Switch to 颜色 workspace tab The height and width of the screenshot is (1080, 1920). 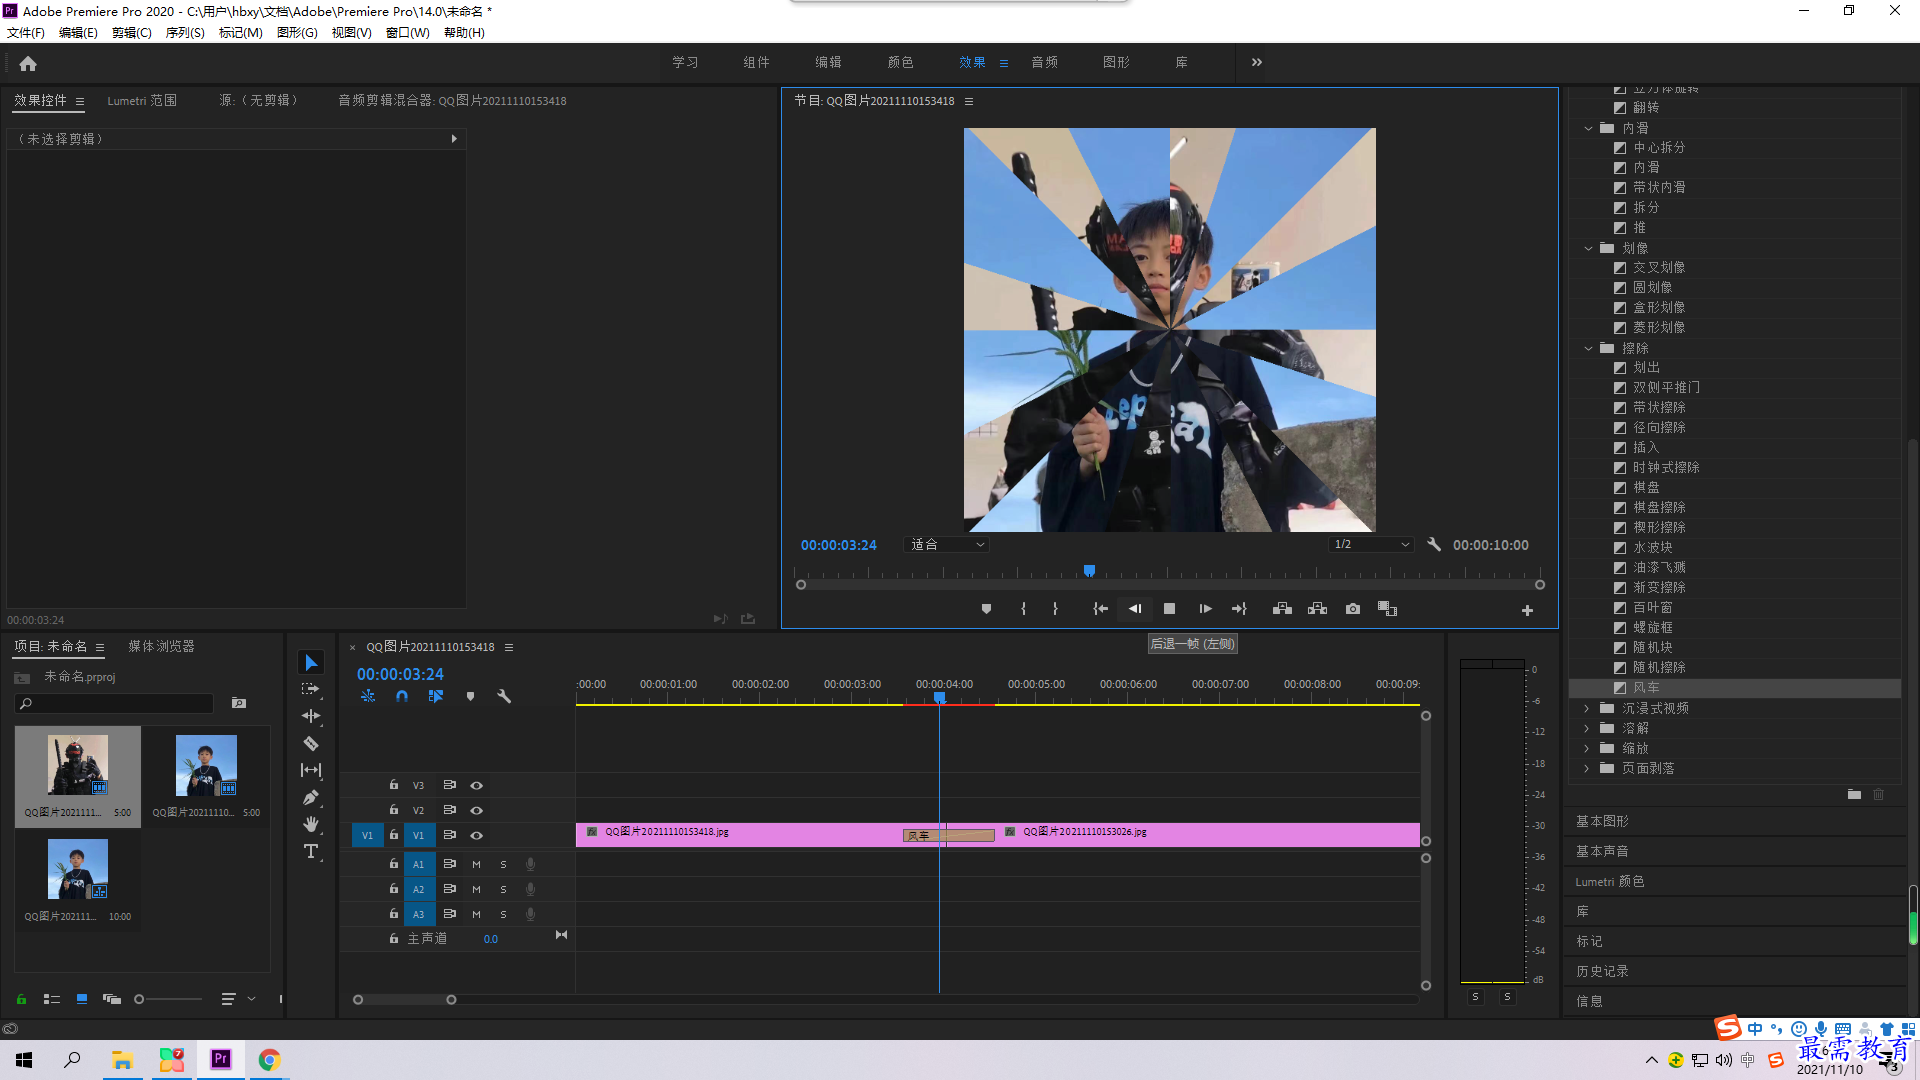click(x=900, y=62)
